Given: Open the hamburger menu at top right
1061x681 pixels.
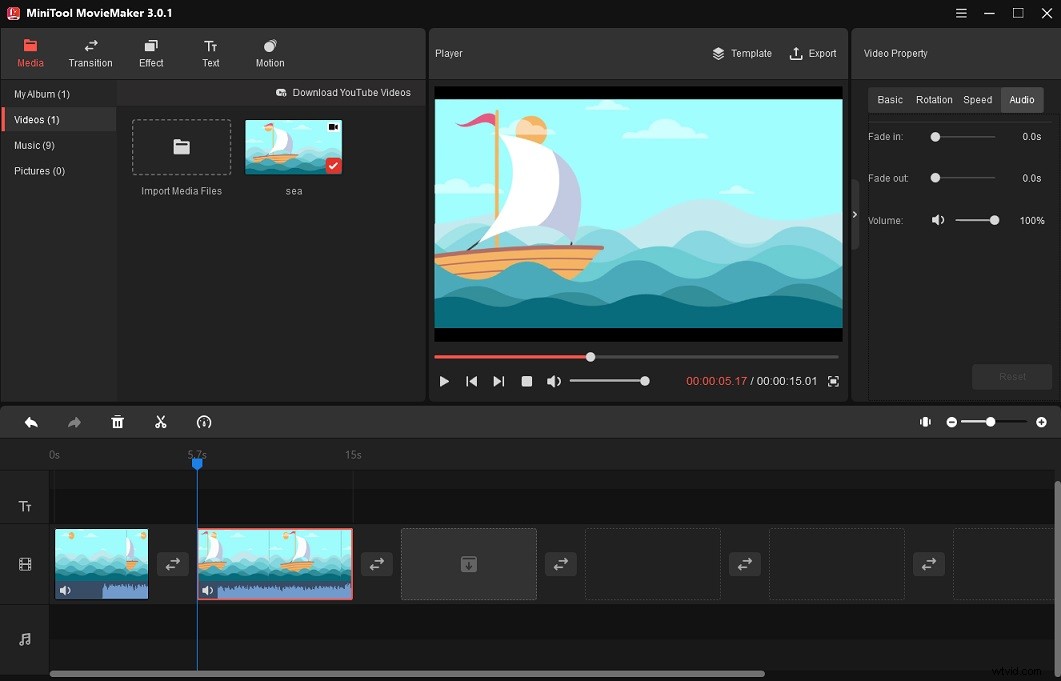Looking at the screenshot, I should pos(960,13).
